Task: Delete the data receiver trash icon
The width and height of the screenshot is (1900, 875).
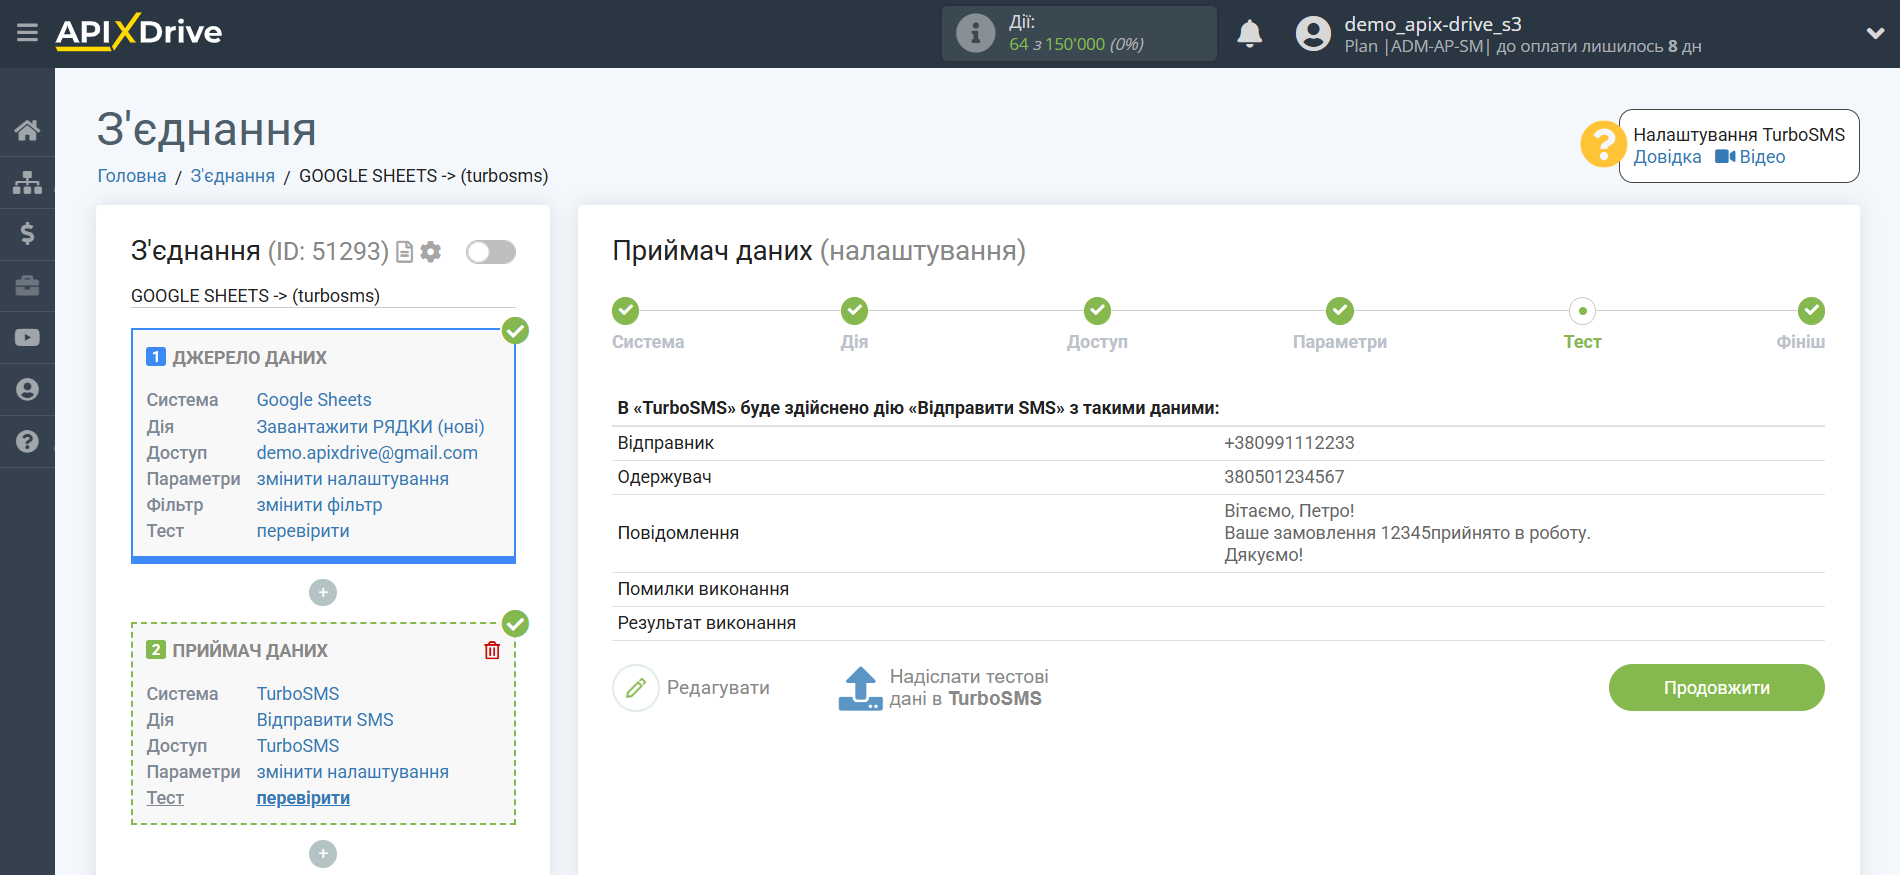Action: (x=492, y=651)
